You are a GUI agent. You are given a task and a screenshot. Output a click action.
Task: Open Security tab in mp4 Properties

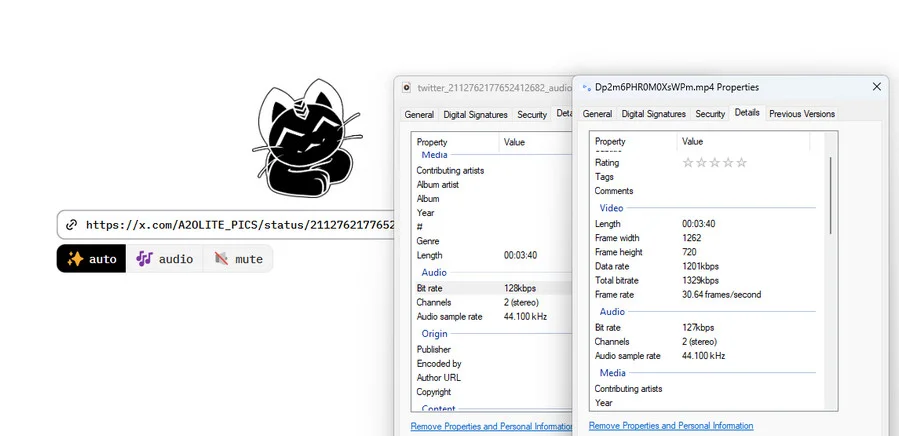coord(710,114)
